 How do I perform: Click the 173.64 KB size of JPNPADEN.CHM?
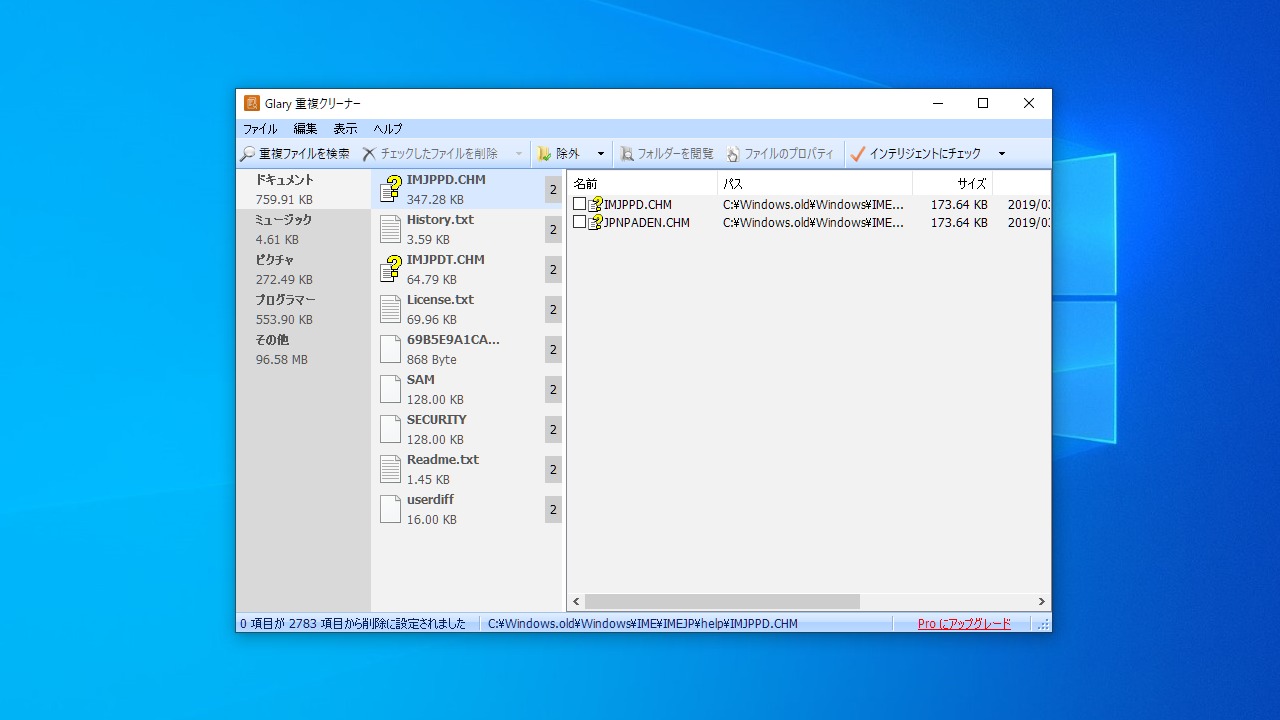point(959,223)
